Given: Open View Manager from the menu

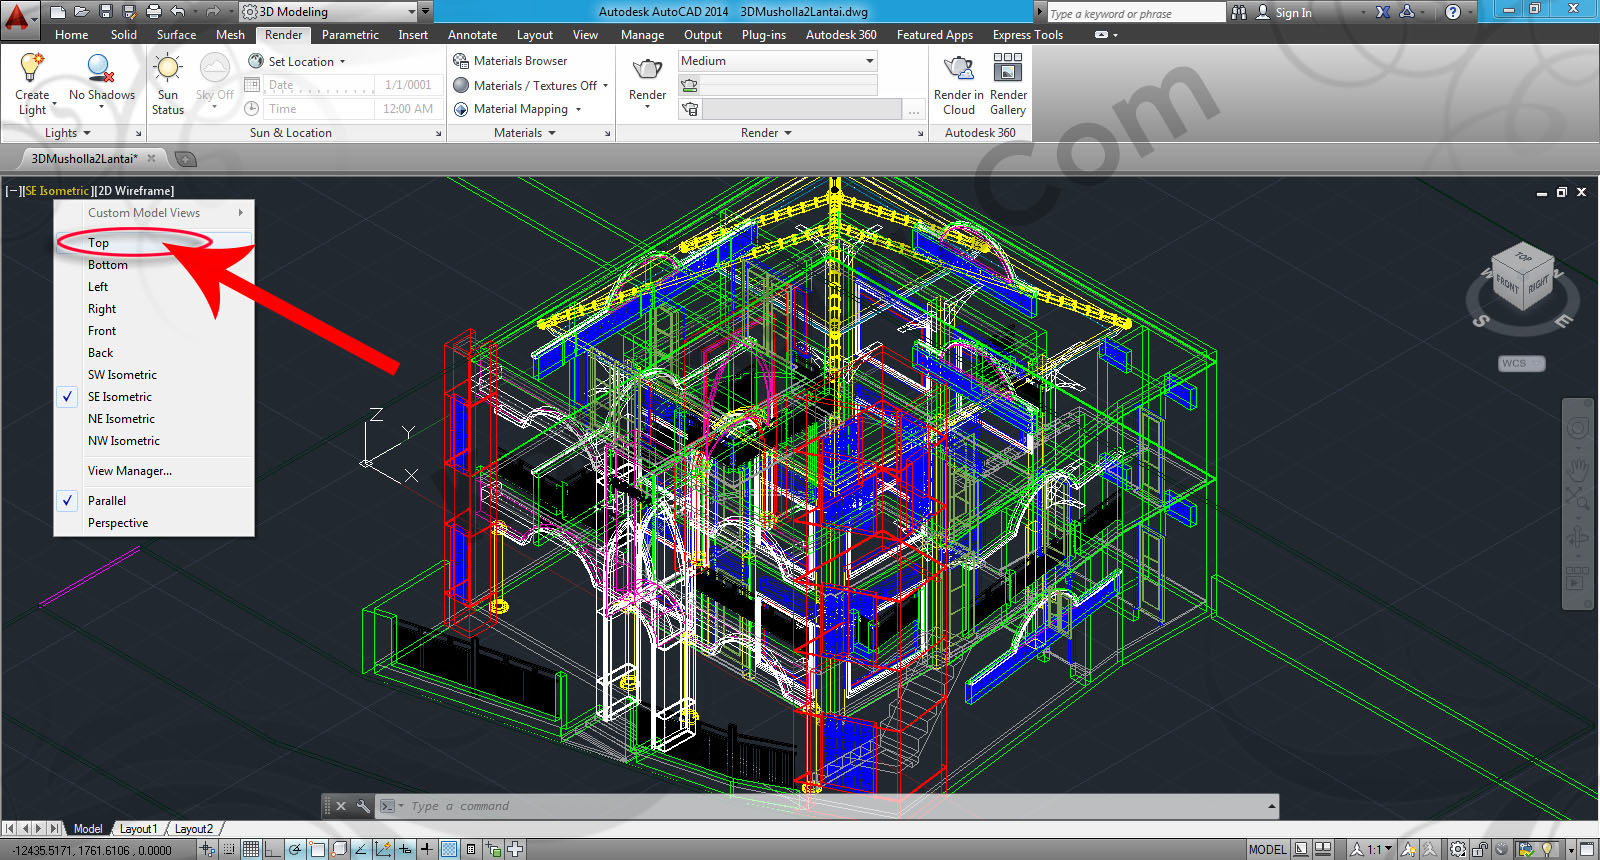Looking at the screenshot, I should click(130, 471).
